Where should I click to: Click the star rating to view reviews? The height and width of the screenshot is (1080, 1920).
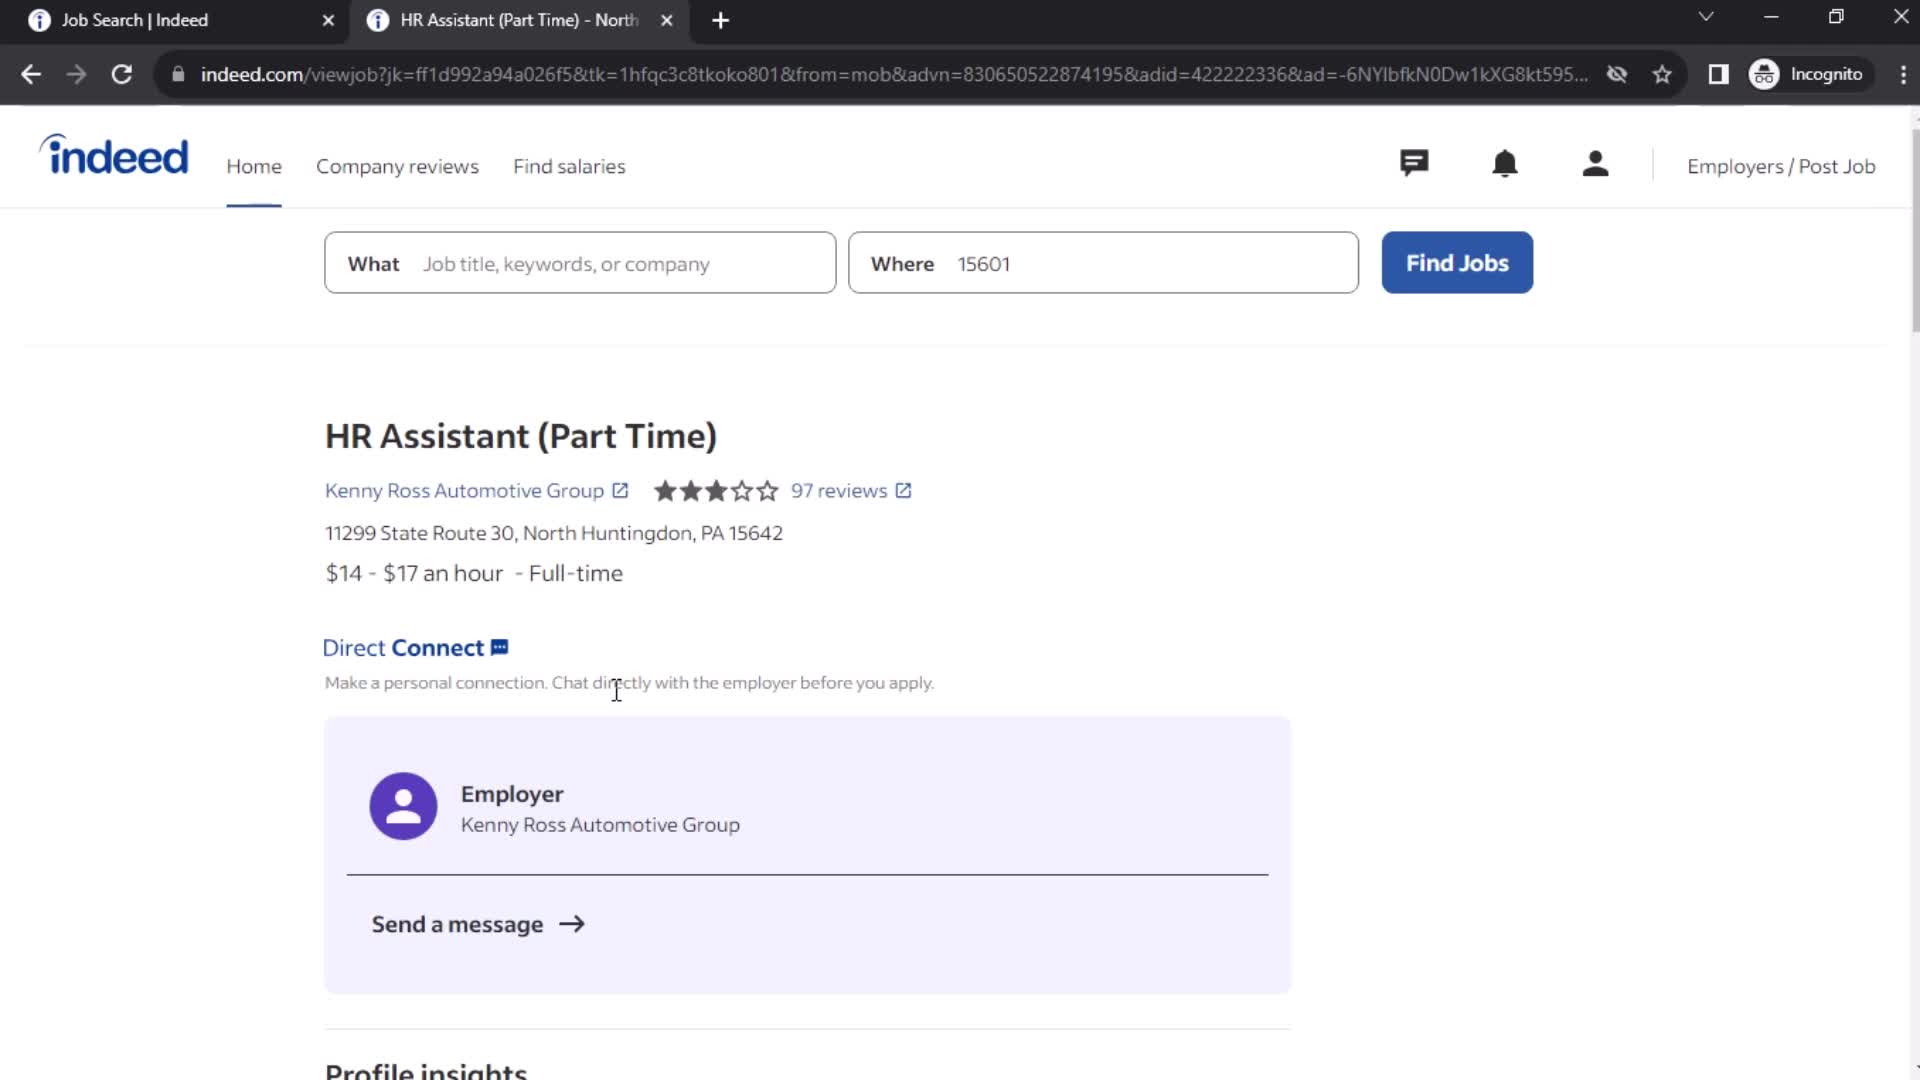[715, 491]
